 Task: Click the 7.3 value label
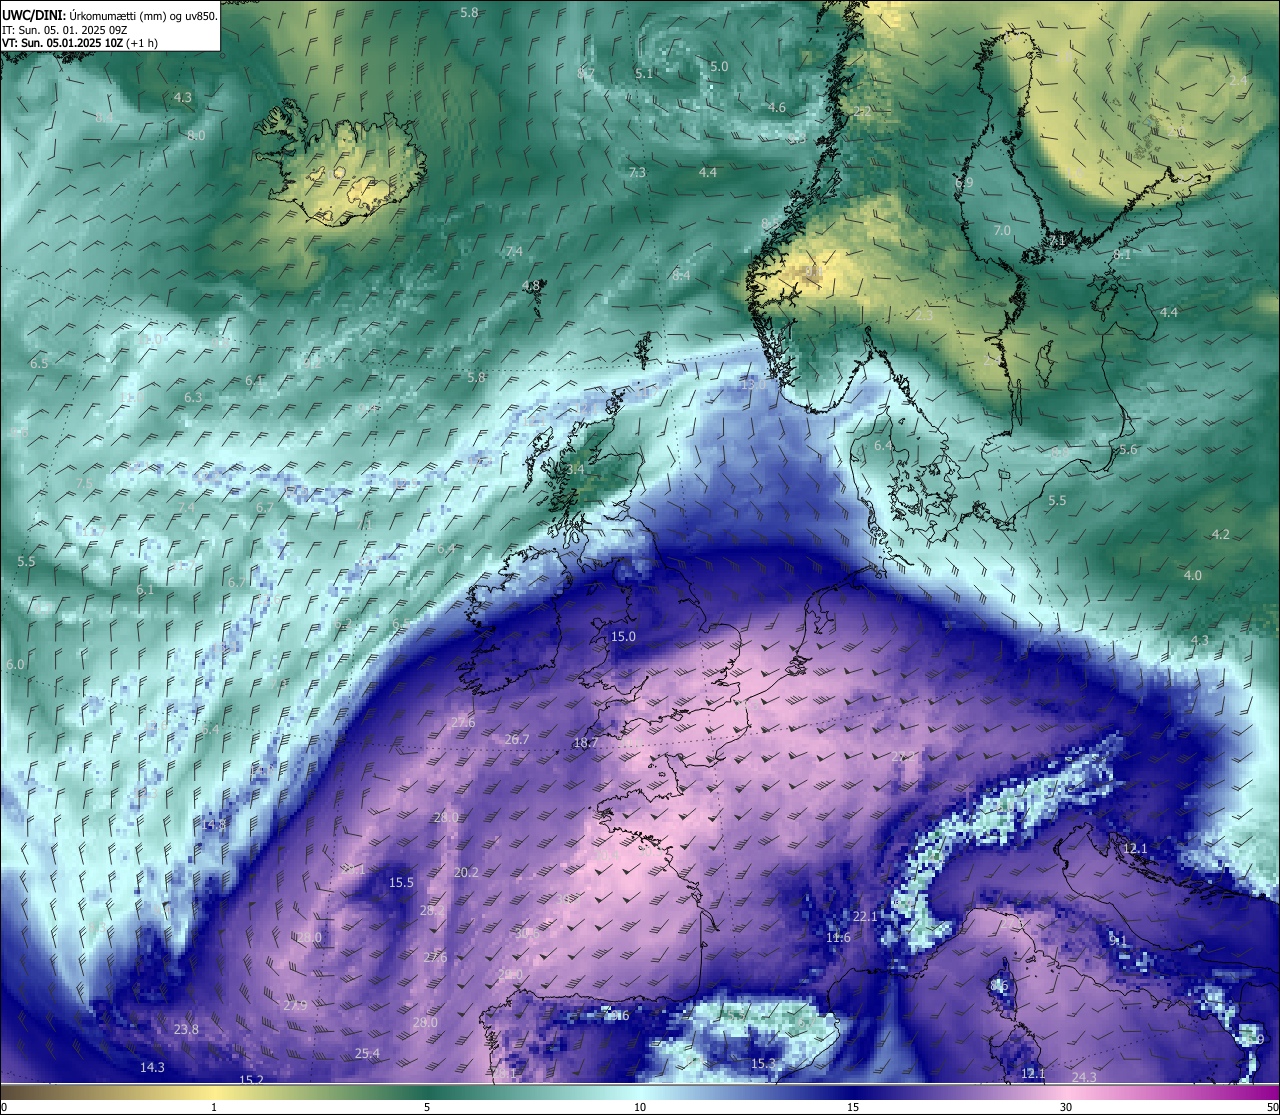point(637,172)
